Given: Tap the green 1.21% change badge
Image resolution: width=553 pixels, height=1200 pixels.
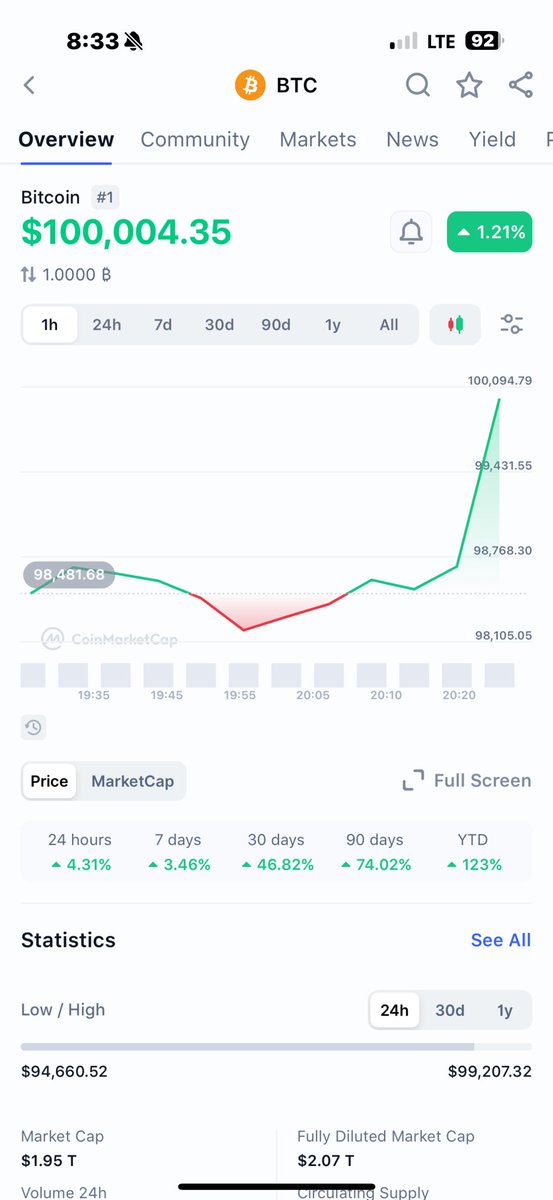Looking at the screenshot, I should 489,233.
